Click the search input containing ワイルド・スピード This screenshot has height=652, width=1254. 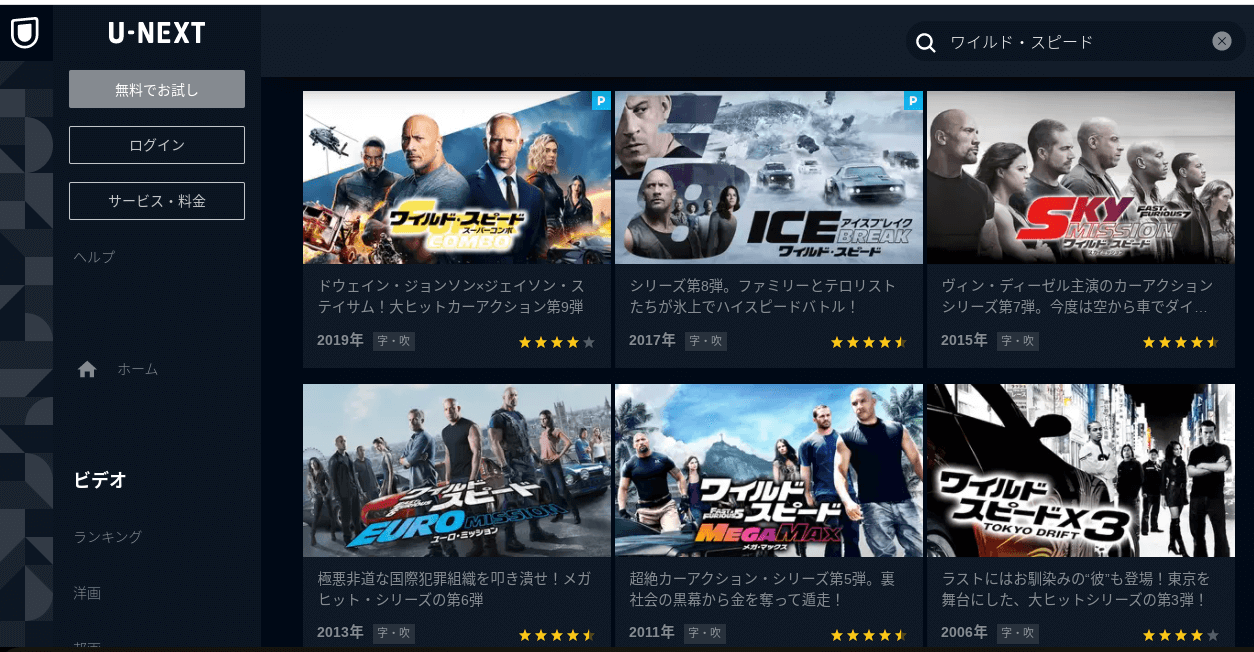1074,42
